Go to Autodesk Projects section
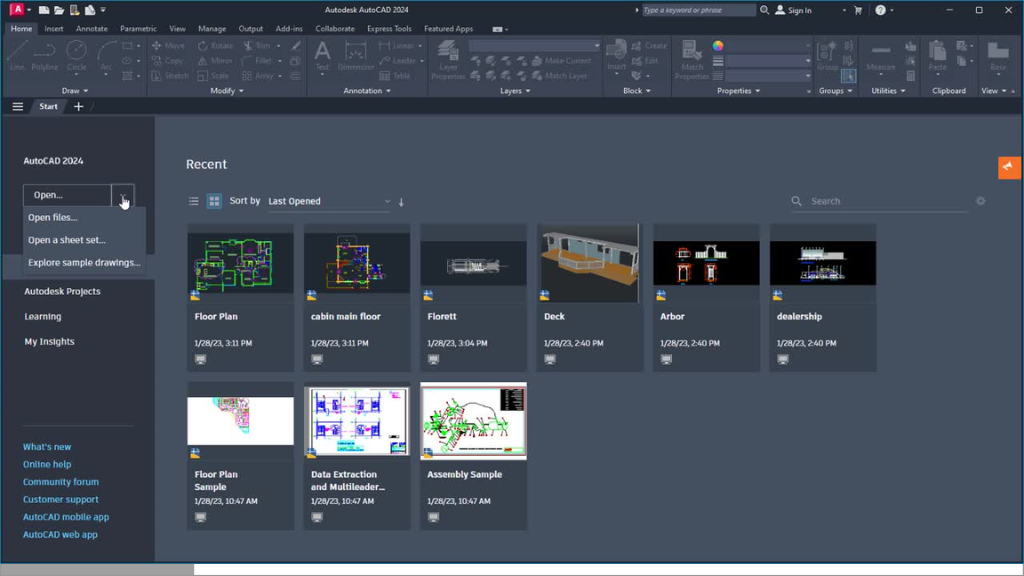1024x576 pixels. 62,291
